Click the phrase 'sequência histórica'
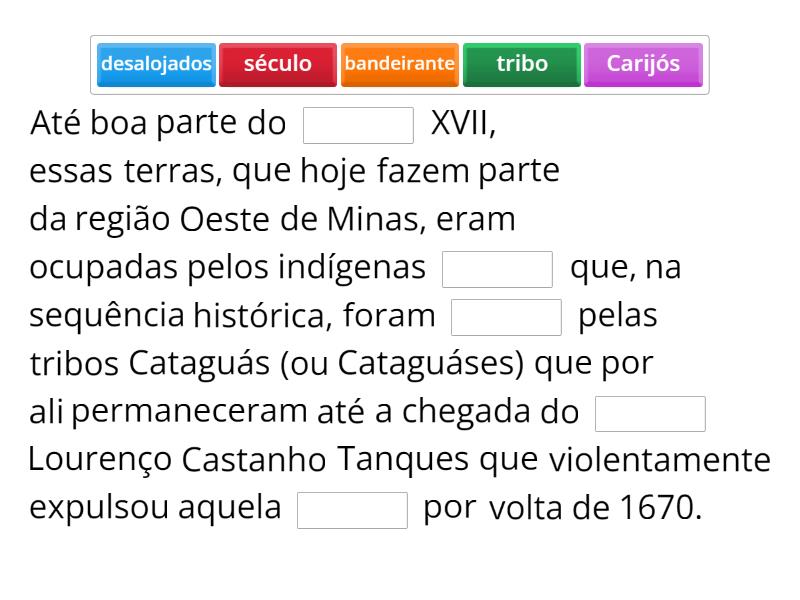Screen dimensions: 800x600 click(182, 316)
